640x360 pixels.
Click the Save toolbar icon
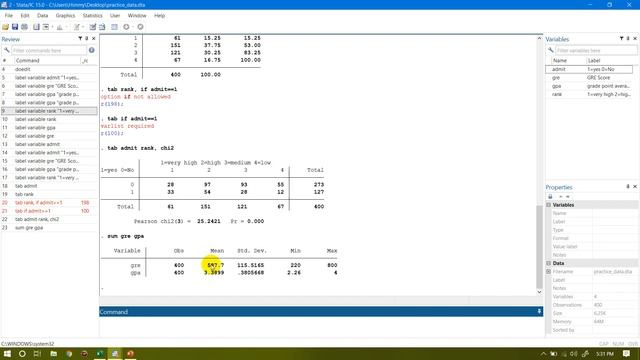click(15, 27)
